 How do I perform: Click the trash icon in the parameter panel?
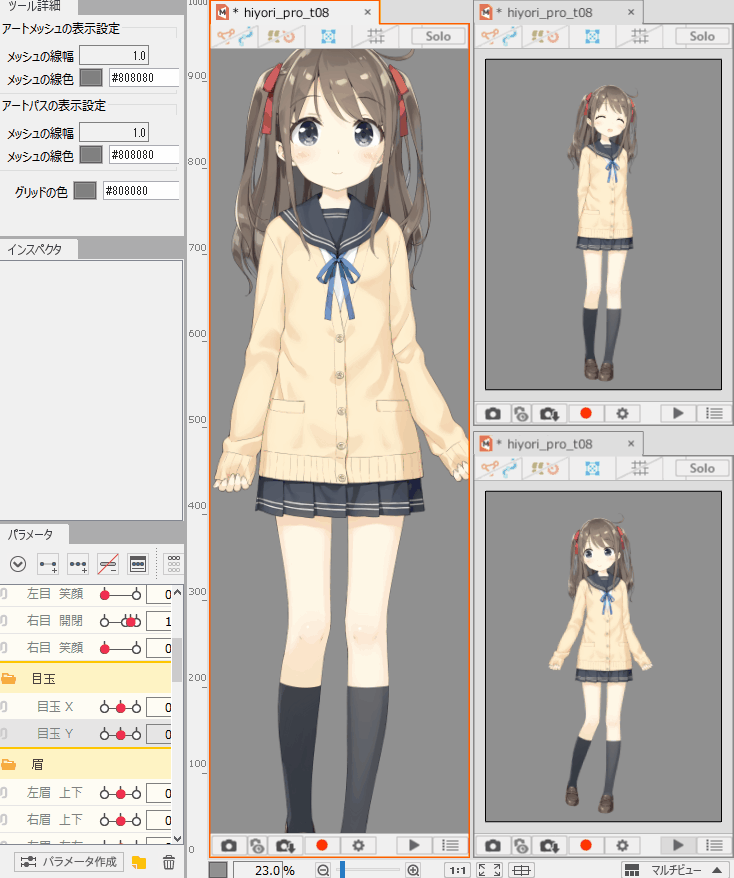point(169,862)
